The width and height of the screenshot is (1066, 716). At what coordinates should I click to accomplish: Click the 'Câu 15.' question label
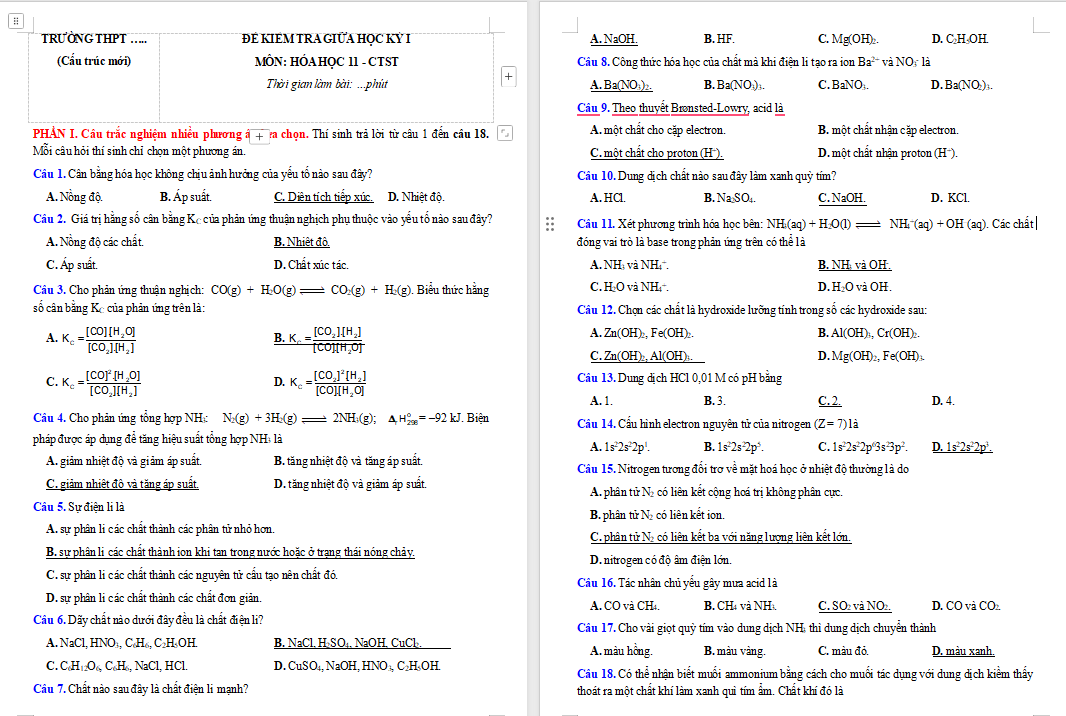596,469
